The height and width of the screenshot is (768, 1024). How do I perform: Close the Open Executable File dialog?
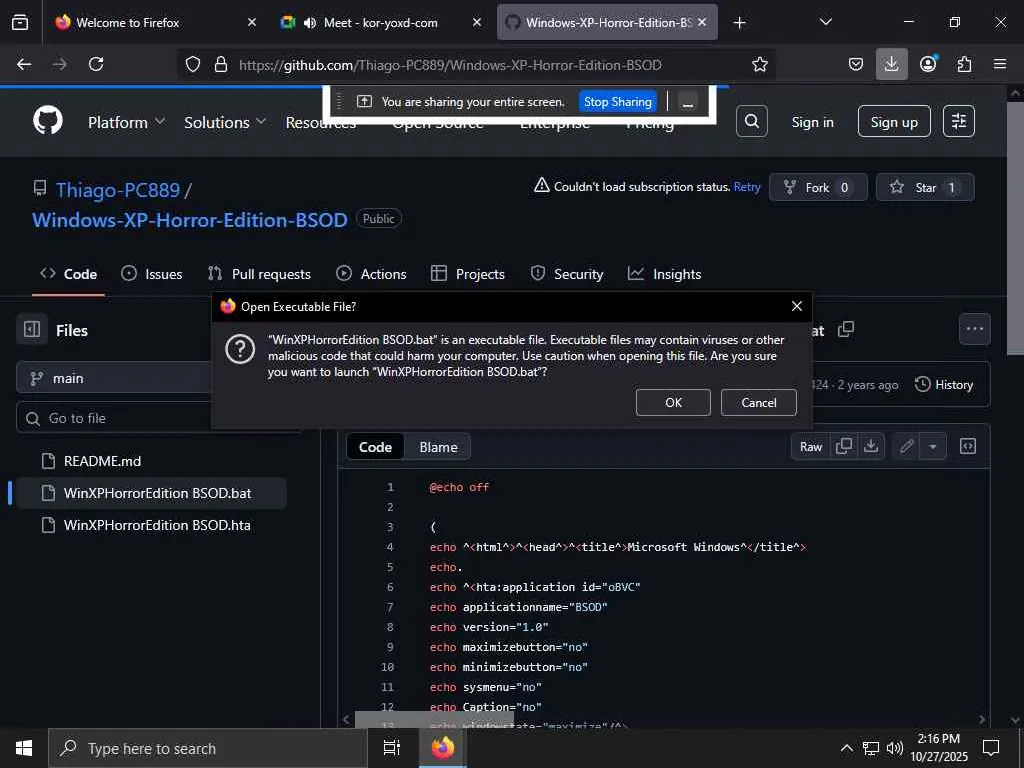(796, 306)
